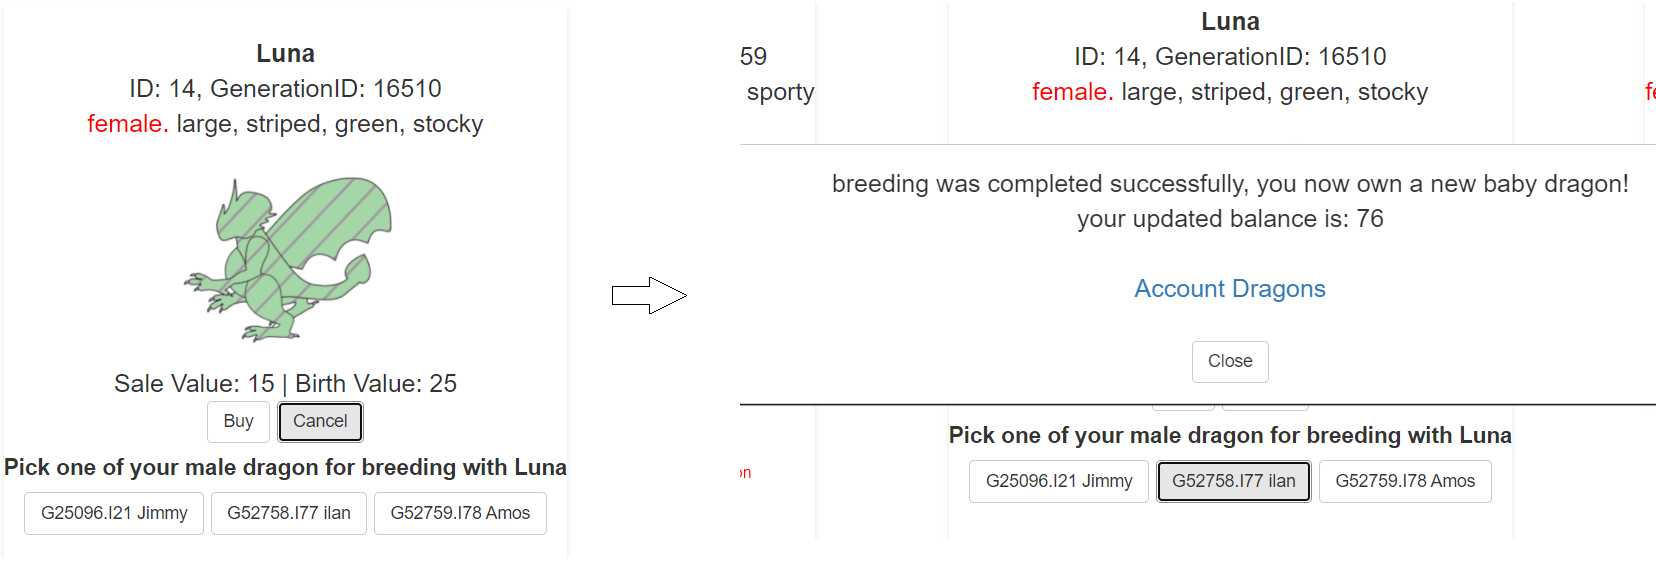Click the green striped dragon image
1656x577 pixels.
click(x=288, y=259)
